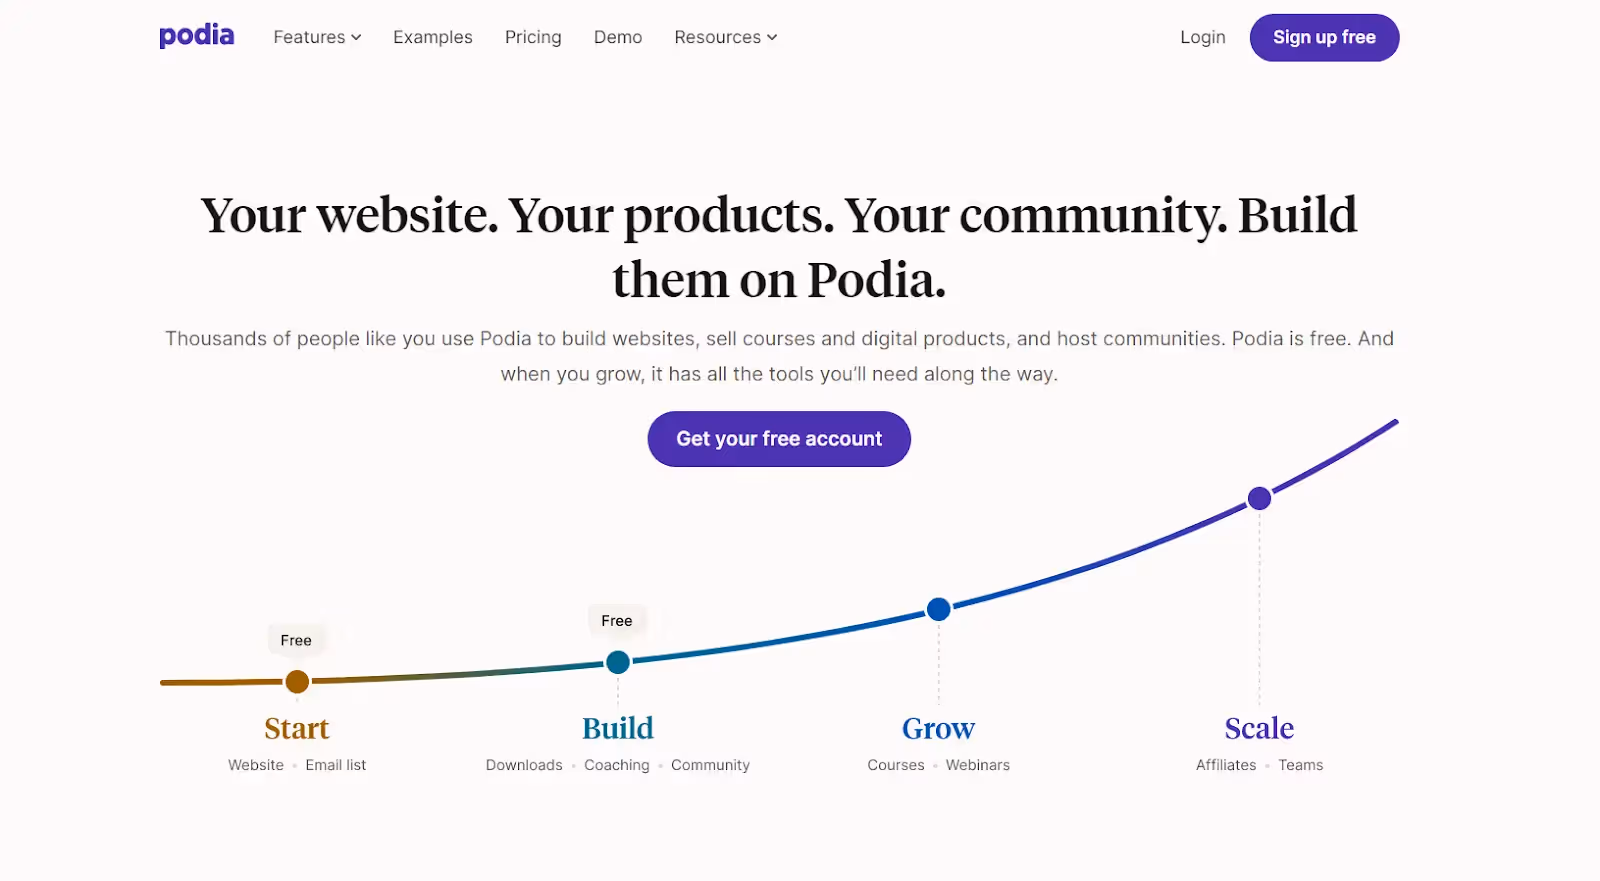Click the Webinars label under Grow
The height and width of the screenshot is (881, 1600).
pos(978,765)
